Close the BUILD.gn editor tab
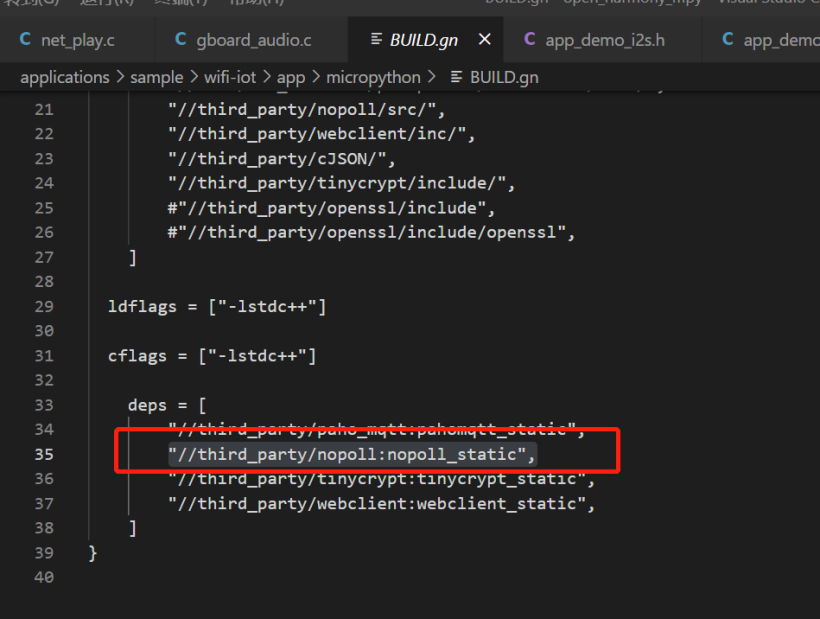Viewport: 820px width, 619px height. 485,40
